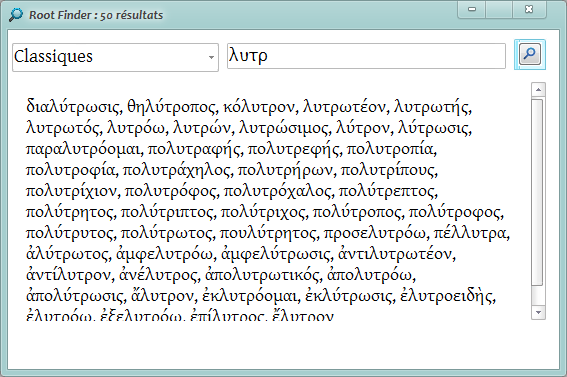The height and width of the screenshot is (377, 567).
Task: Click the word ἐκλύτρωσις
Action: pyautogui.click(x=349, y=296)
